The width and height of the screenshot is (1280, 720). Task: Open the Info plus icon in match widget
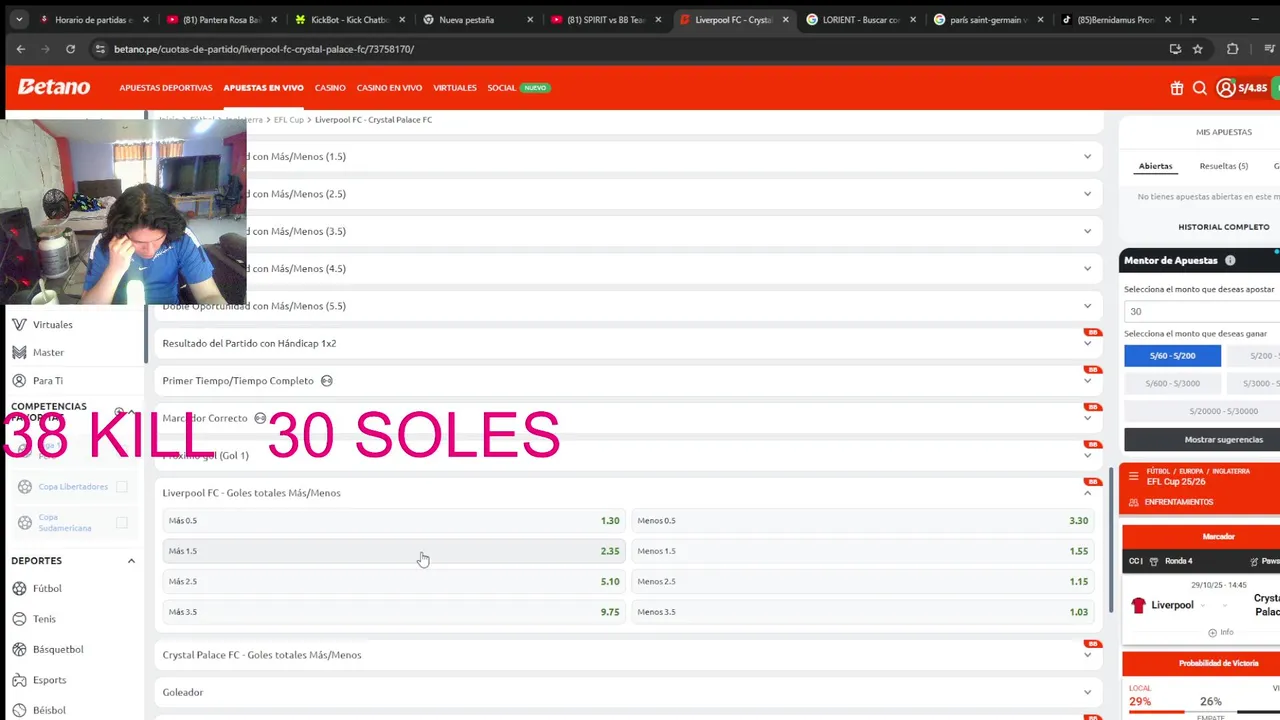pyautogui.click(x=1213, y=632)
